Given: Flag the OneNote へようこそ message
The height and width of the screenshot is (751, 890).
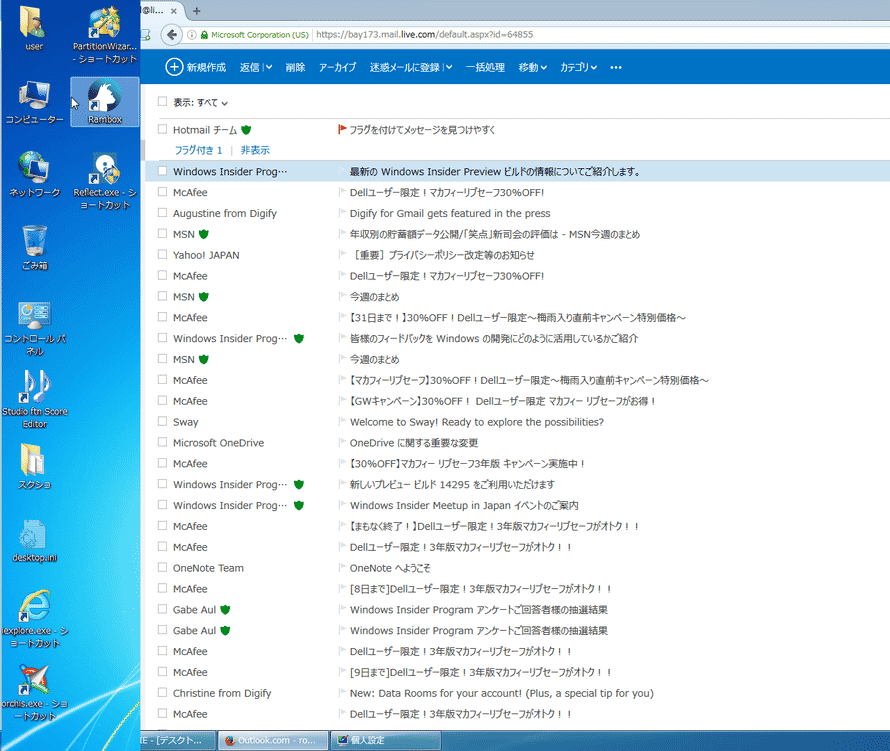Looking at the screenshot, I should click(342, 568).
